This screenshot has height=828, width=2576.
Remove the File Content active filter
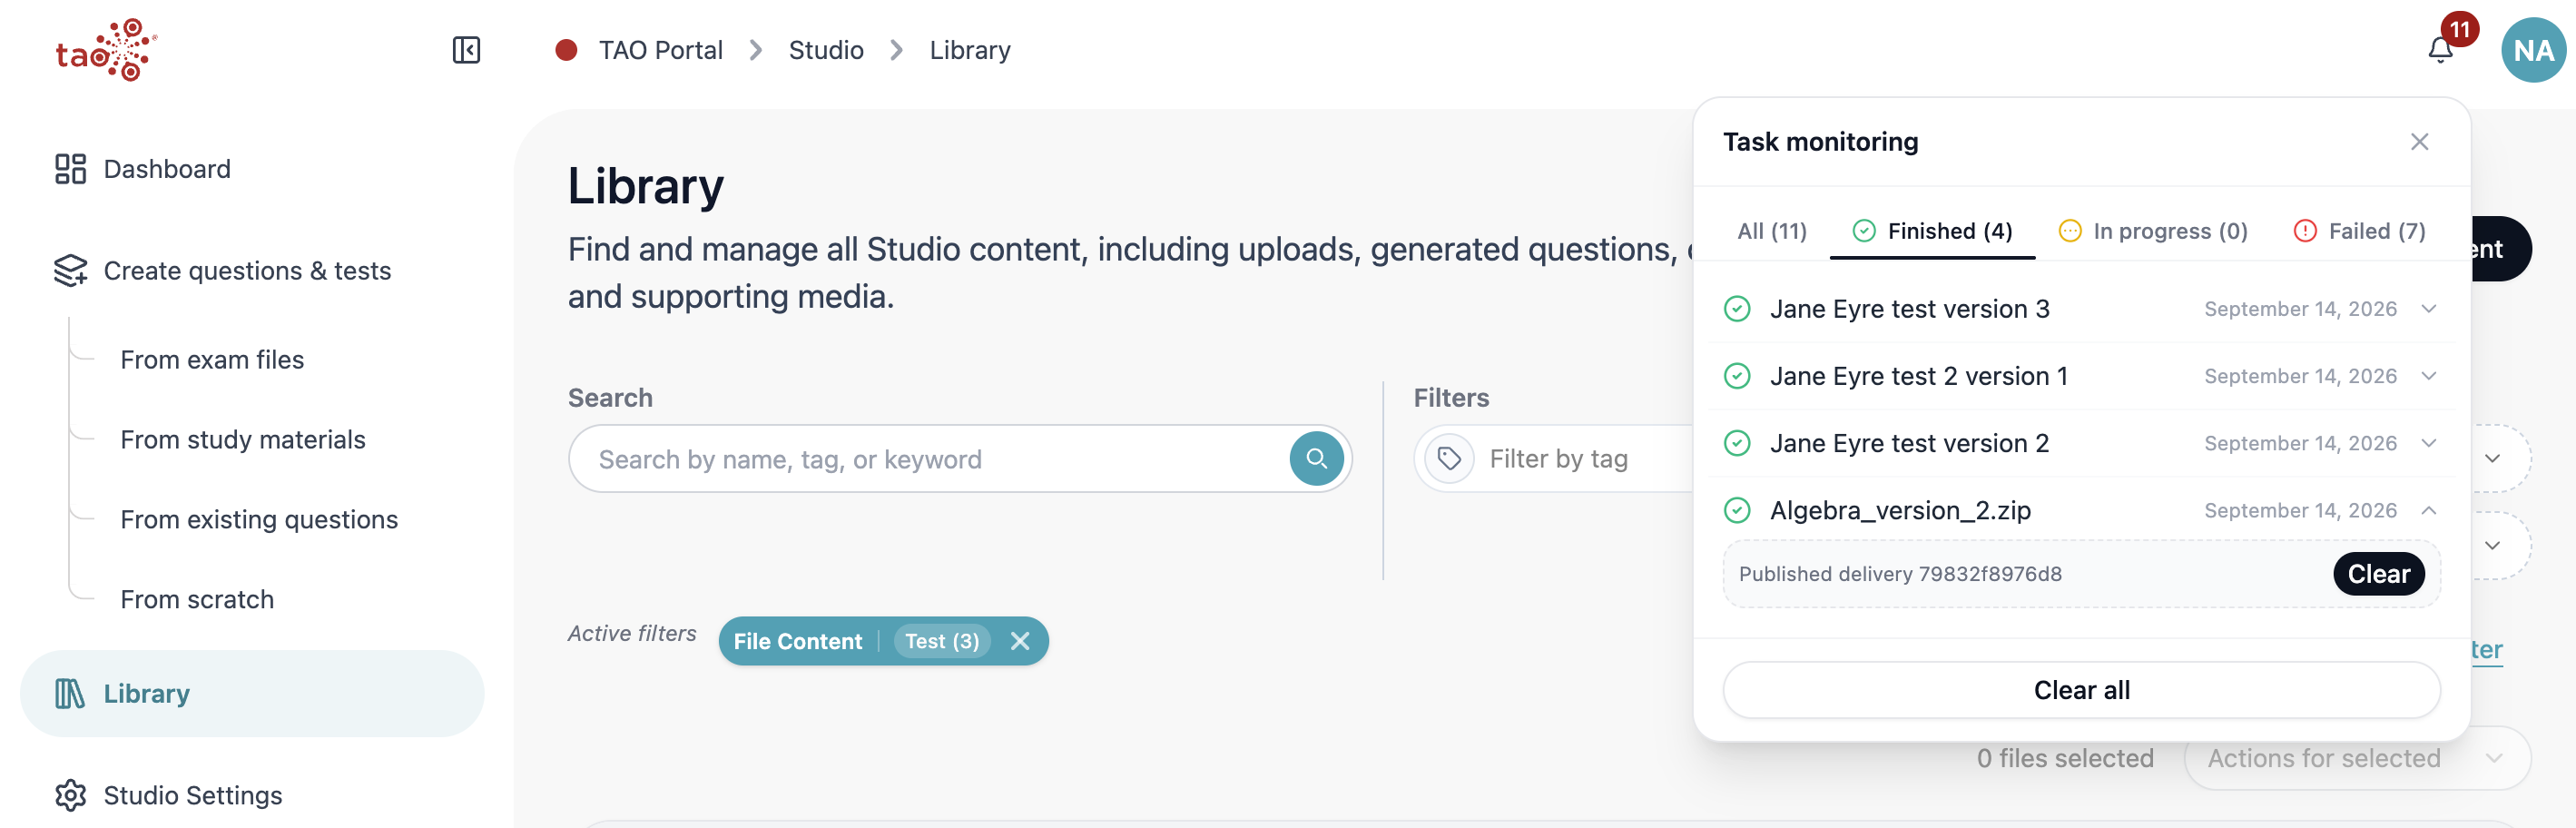(1019, 641)
